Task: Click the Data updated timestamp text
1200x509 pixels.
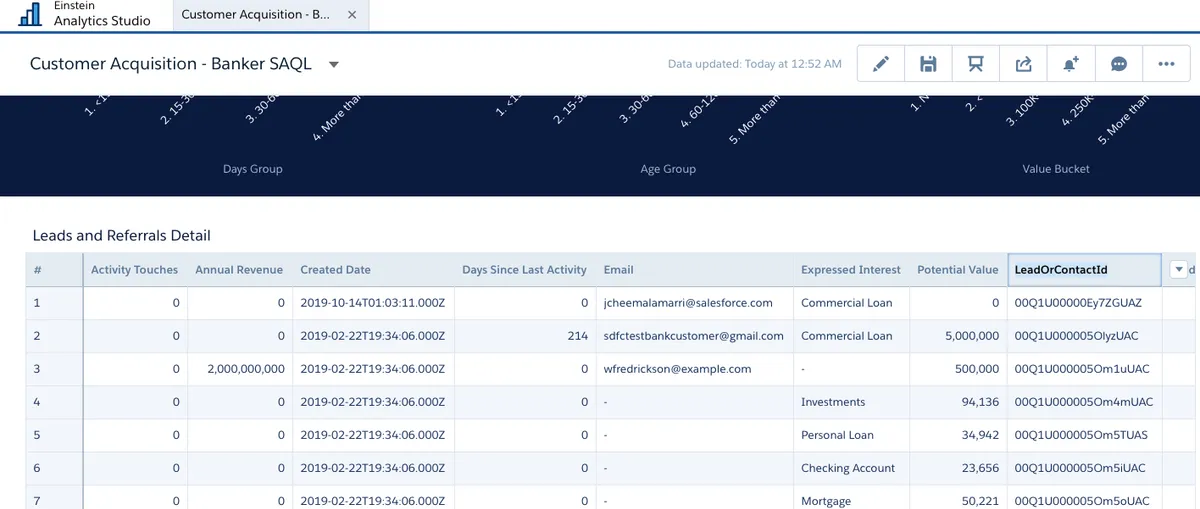Action: [755, 64]
